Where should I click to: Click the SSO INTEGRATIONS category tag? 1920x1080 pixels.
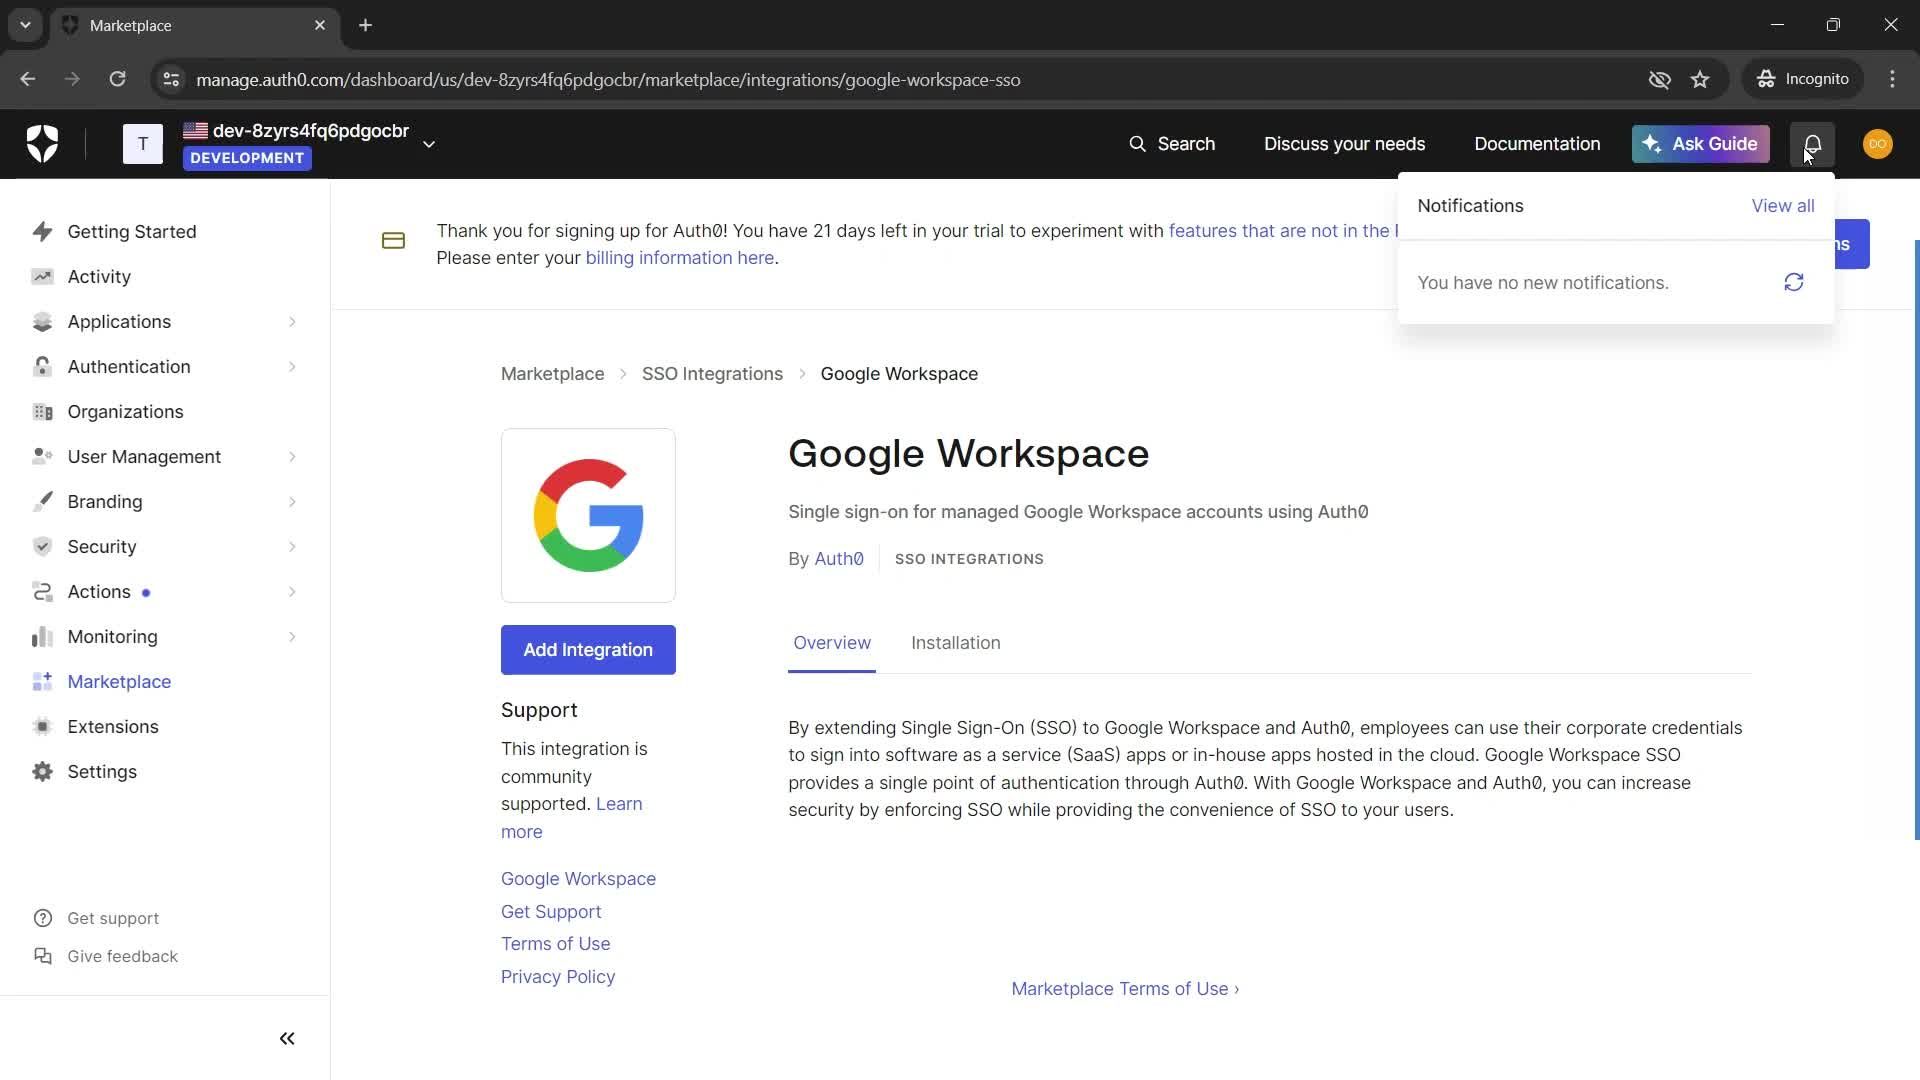point(969,559)
